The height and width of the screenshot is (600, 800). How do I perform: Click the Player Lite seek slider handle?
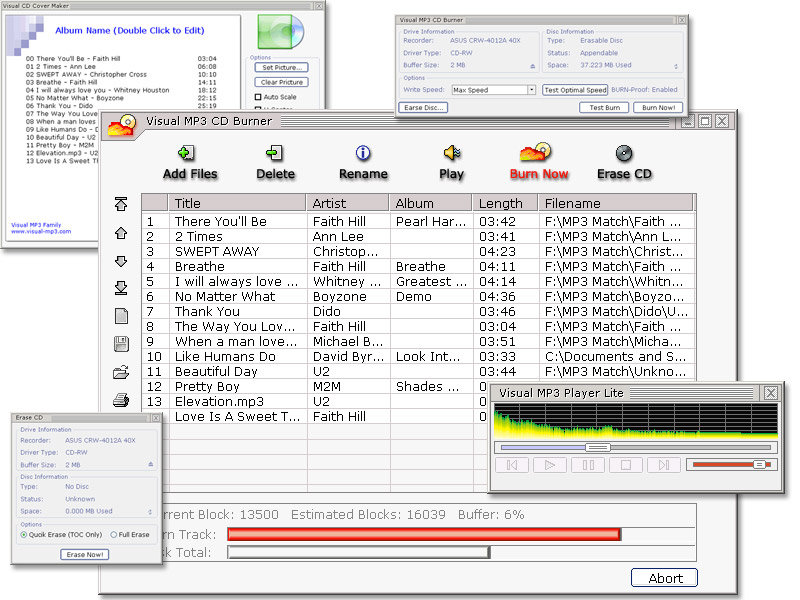click(x=598, y=447)
